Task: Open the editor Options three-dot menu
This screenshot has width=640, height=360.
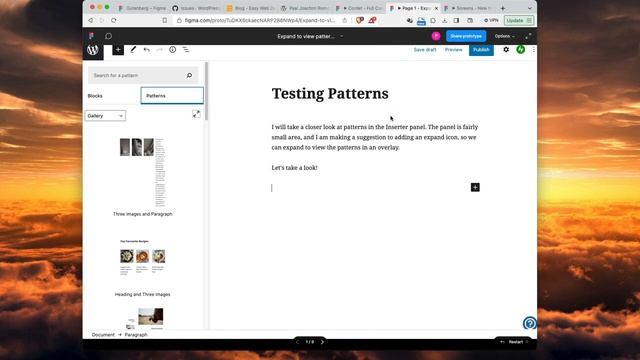Action: pos(533,49)
